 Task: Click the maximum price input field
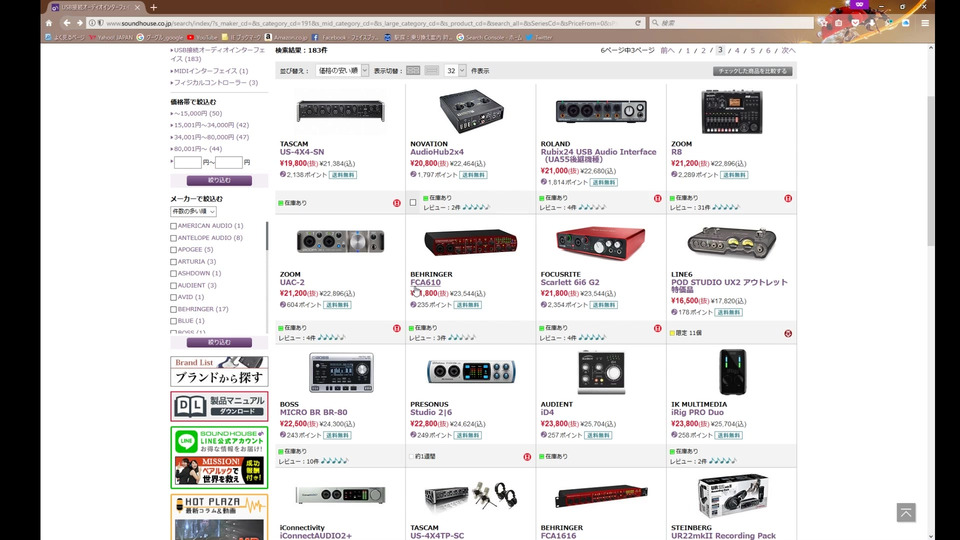pos(229,162)
